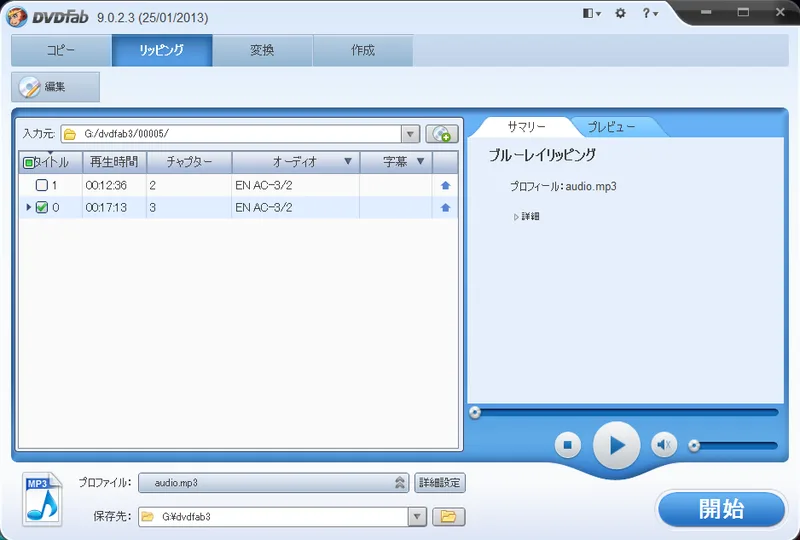Switch to the コピー tab

coord(61,50)
